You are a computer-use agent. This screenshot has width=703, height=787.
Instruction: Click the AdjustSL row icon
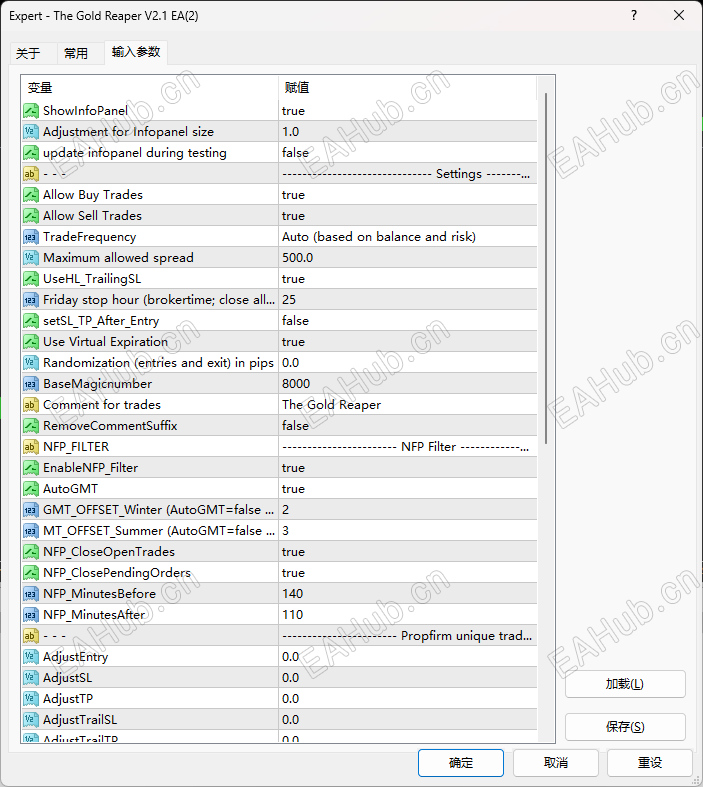[x=31, y=678]
